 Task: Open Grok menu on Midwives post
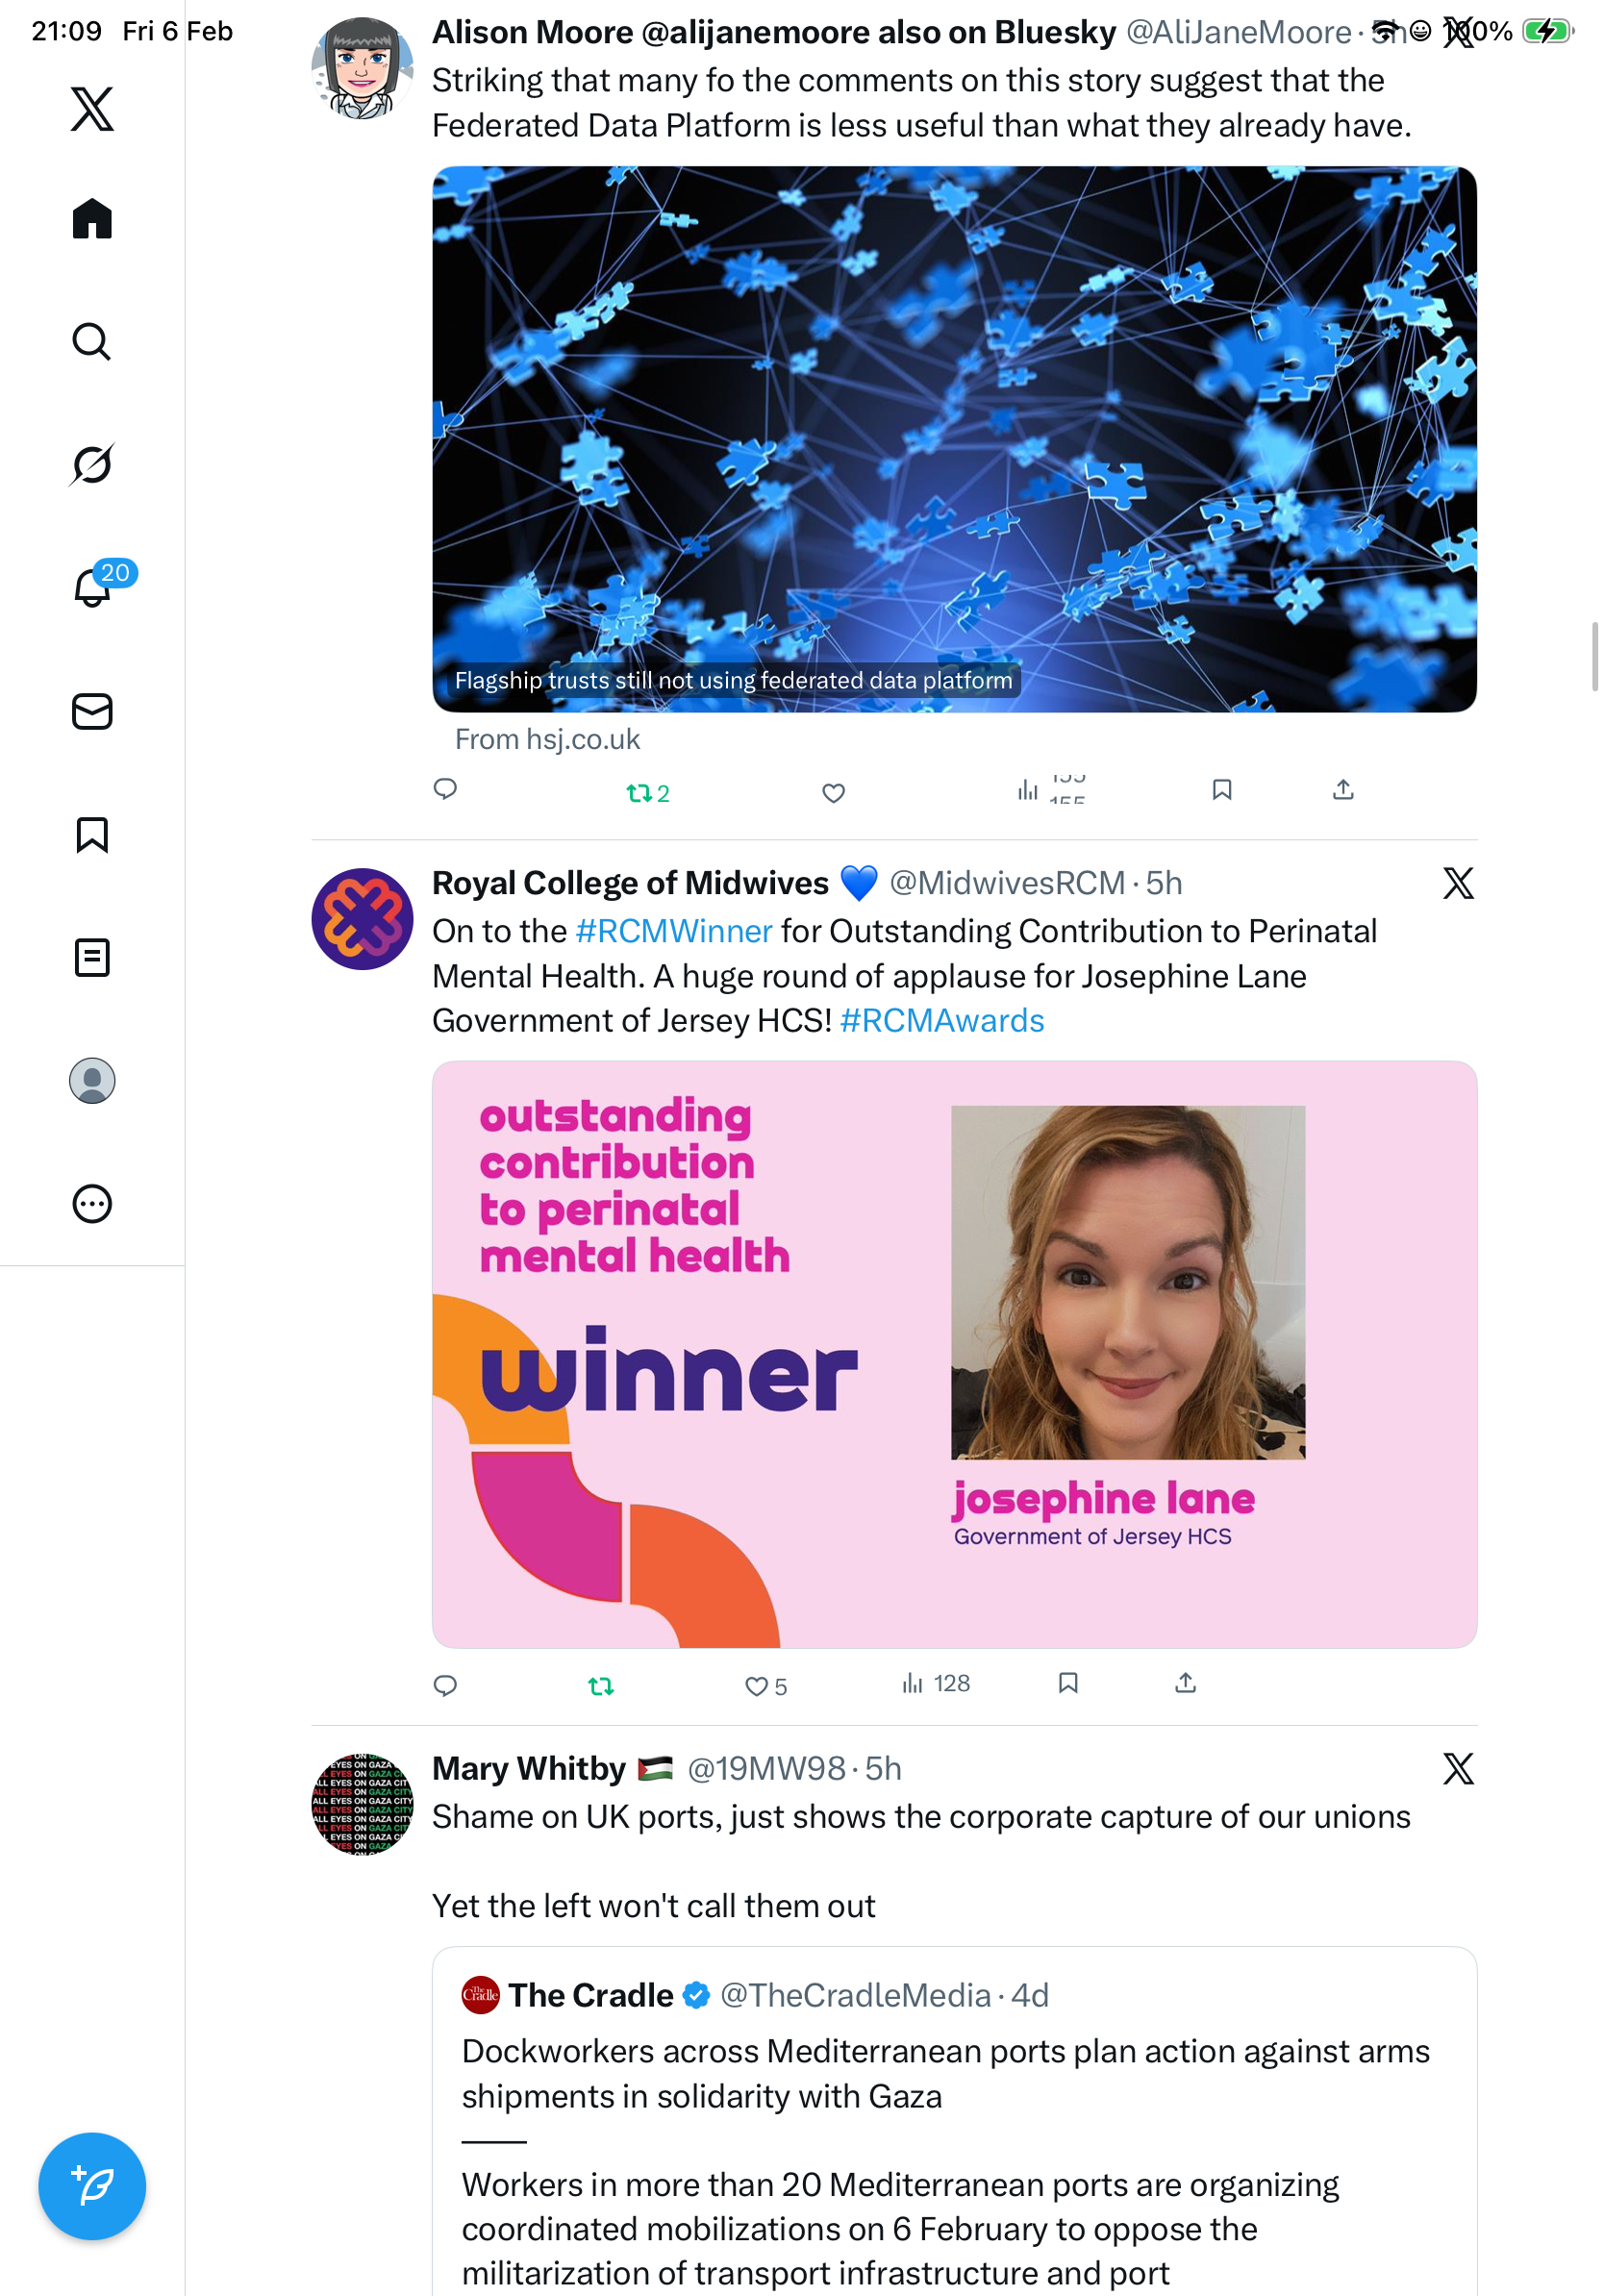point(1458,883)
